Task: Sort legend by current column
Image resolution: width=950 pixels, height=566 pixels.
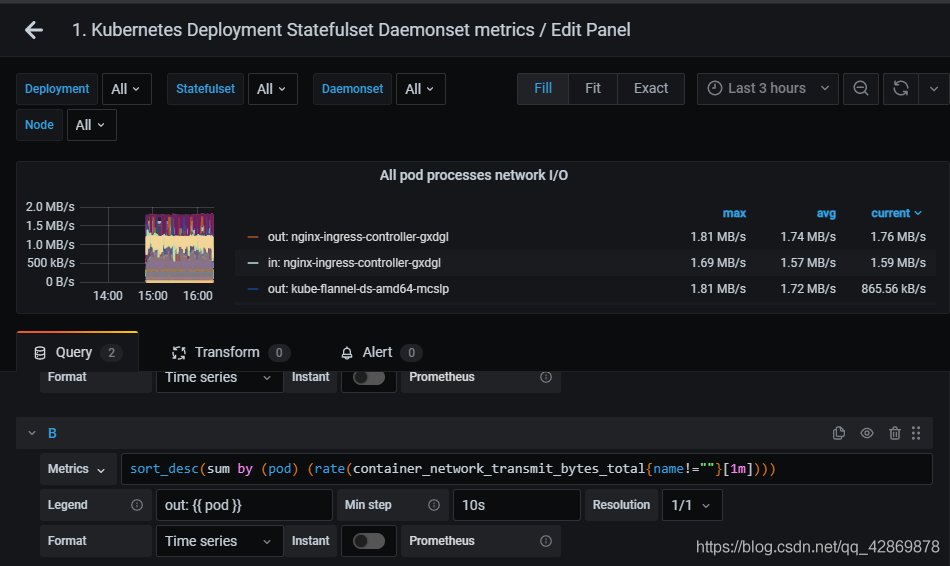Action: click(x=896, y=213)
